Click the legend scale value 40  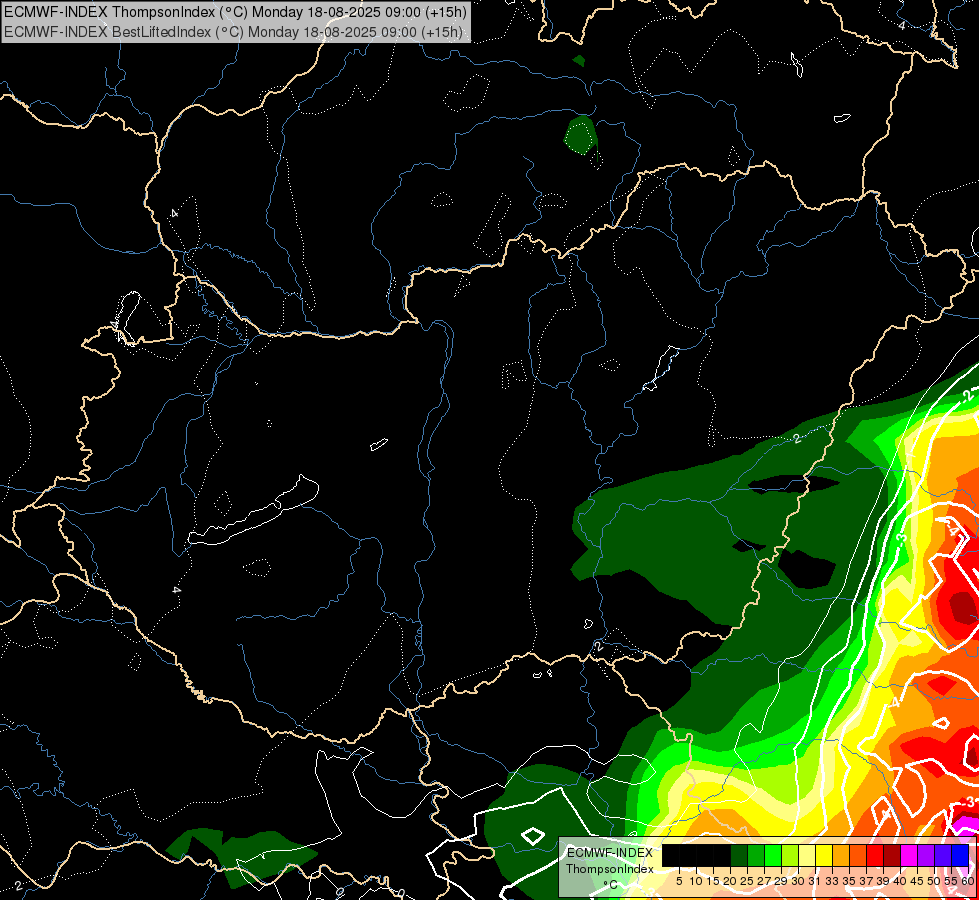900,881
